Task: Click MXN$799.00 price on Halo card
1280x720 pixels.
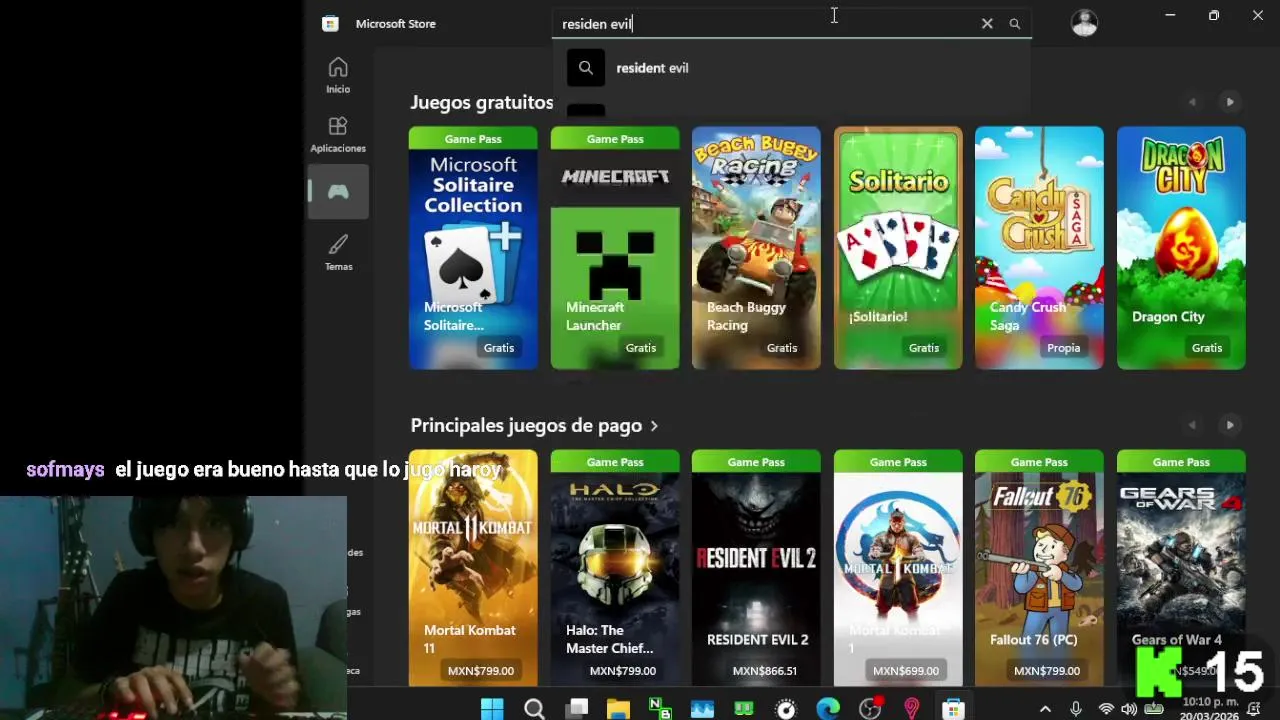Action: 623,671
